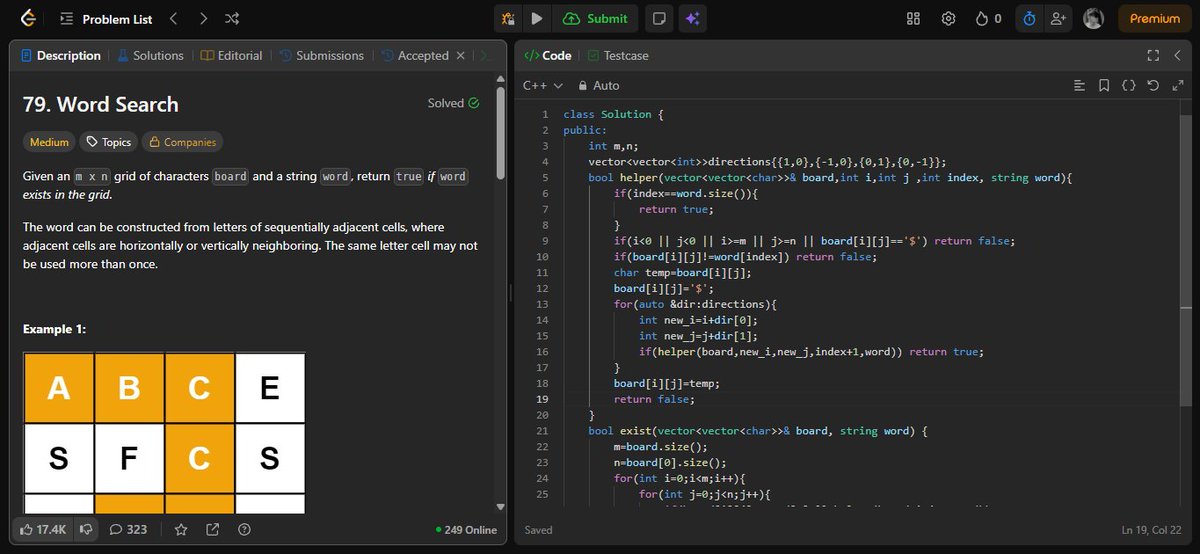Like the problem, 17.4K thumbs up
This screenshot has width=1200, height=554.
[x=42, y=529]
